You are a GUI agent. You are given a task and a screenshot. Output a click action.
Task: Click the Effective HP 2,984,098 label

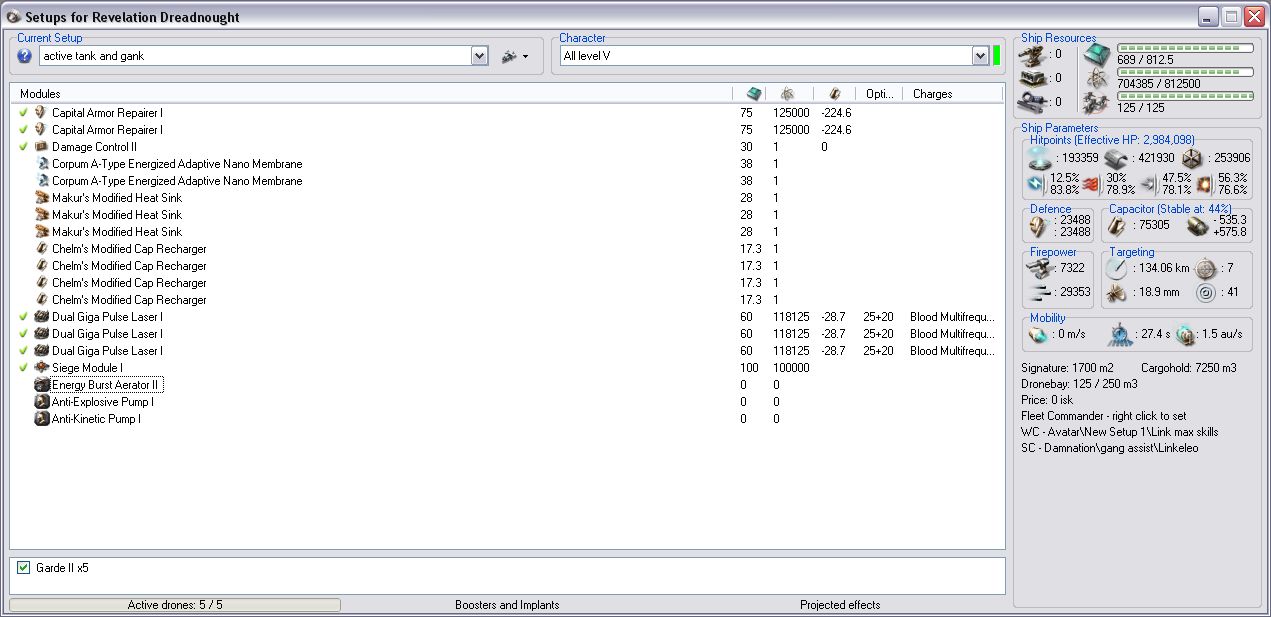pyautogui.click(x=1112, y=140)
